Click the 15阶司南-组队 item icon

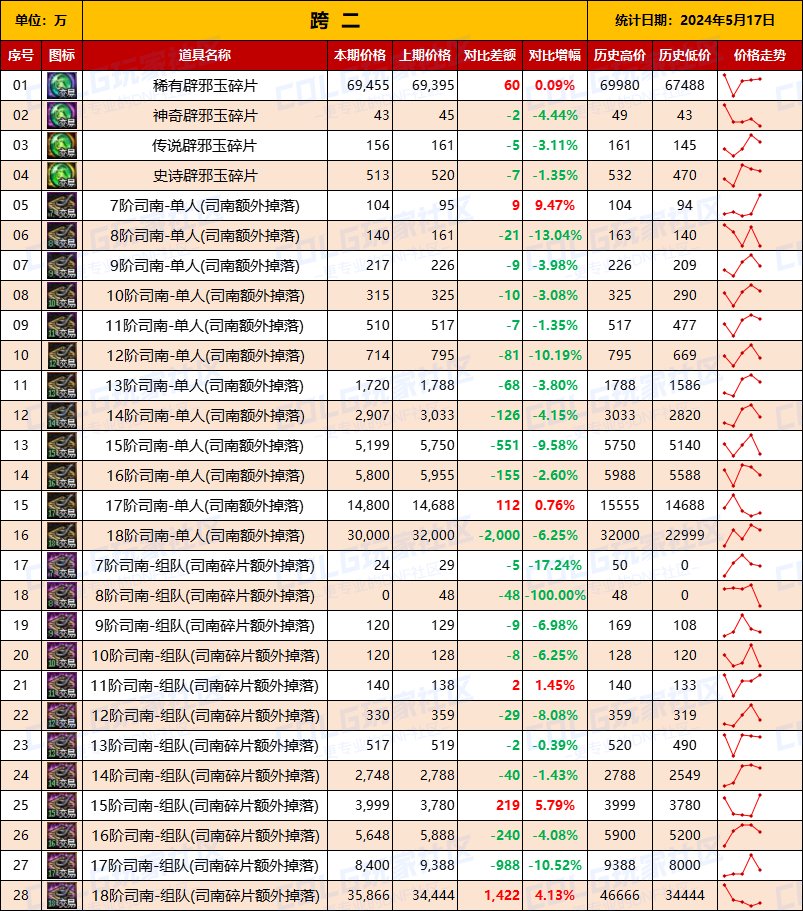click(x=62, y=806)
